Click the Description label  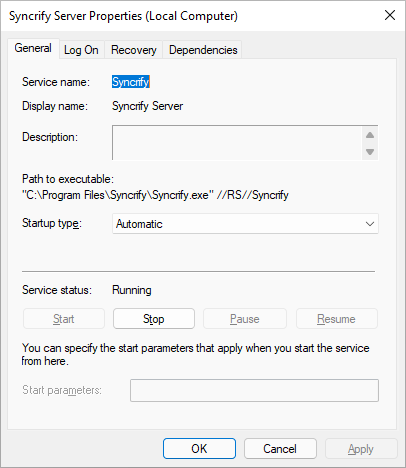coord(50,137)
